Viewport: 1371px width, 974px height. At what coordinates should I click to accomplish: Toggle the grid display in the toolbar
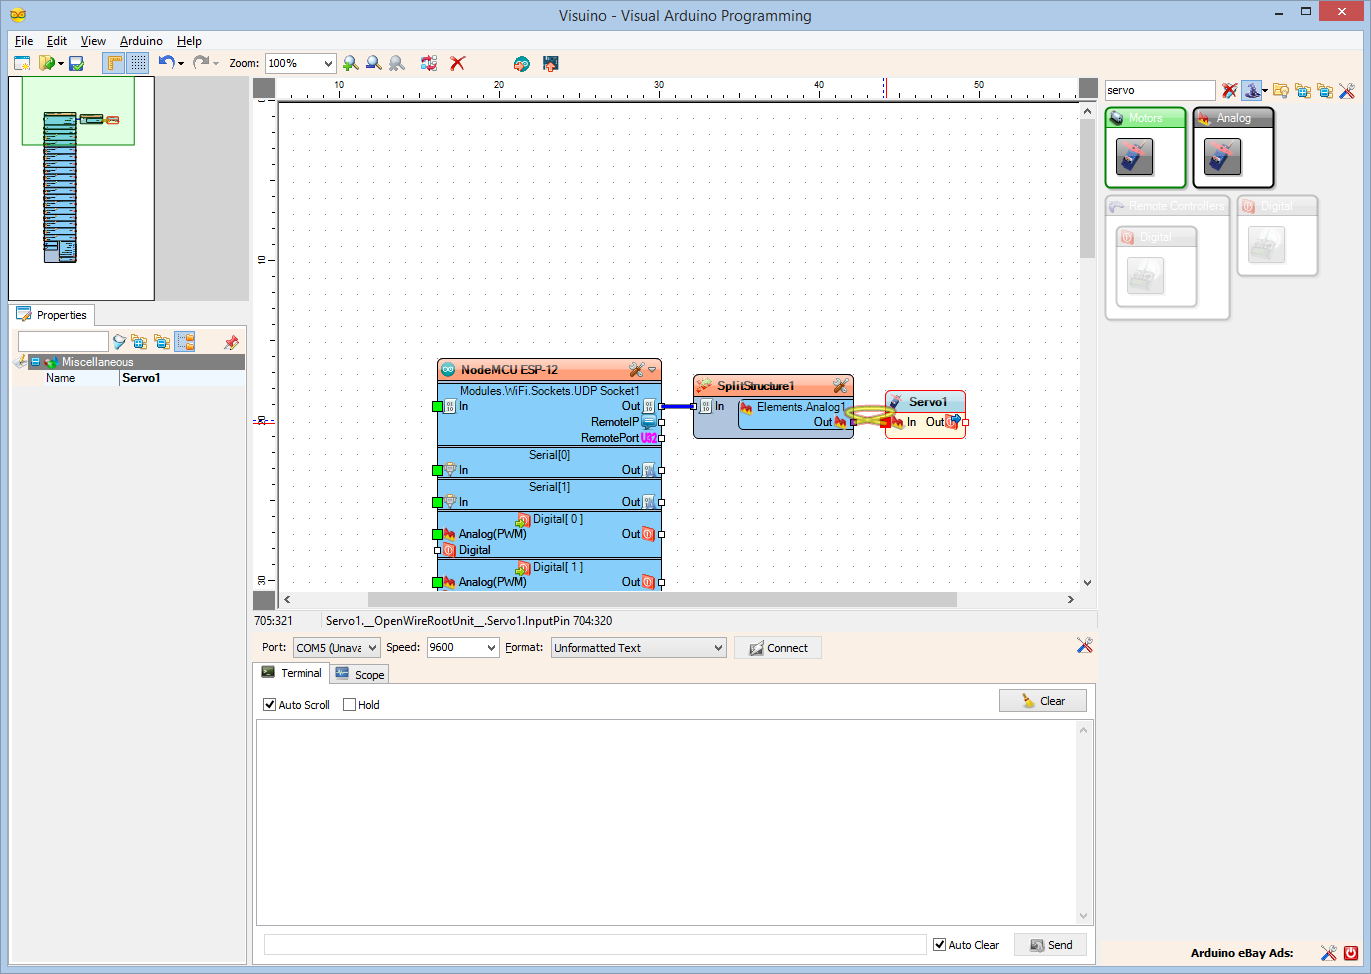137,63
